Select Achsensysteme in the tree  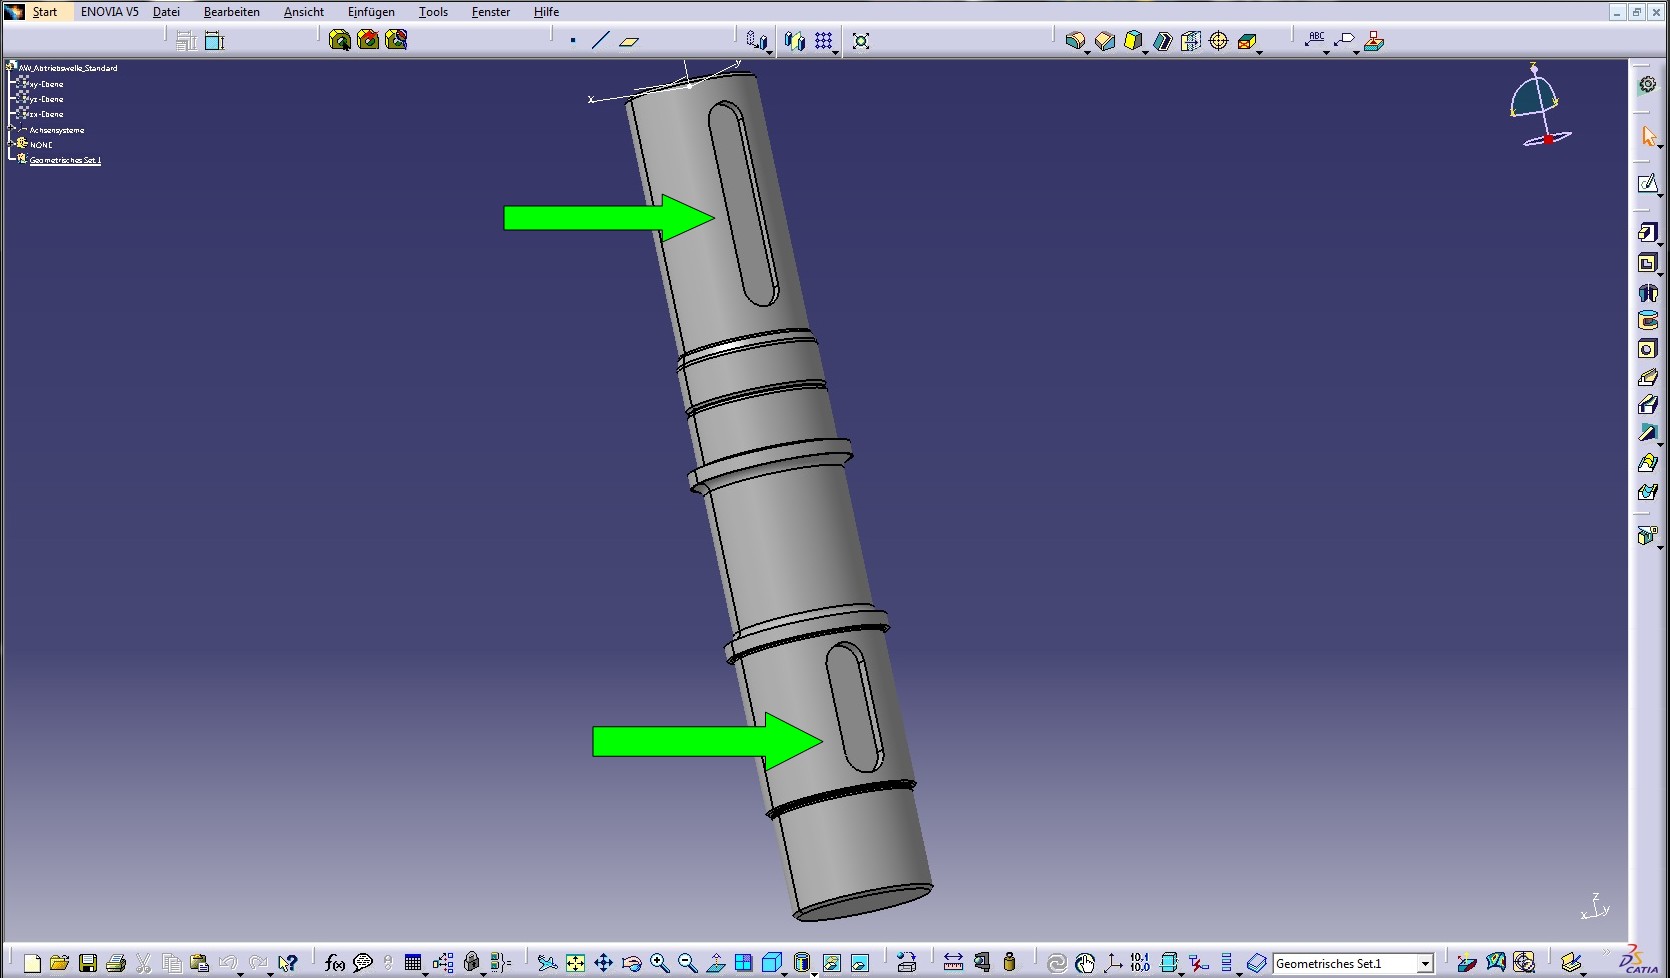(x=57, y=130)
